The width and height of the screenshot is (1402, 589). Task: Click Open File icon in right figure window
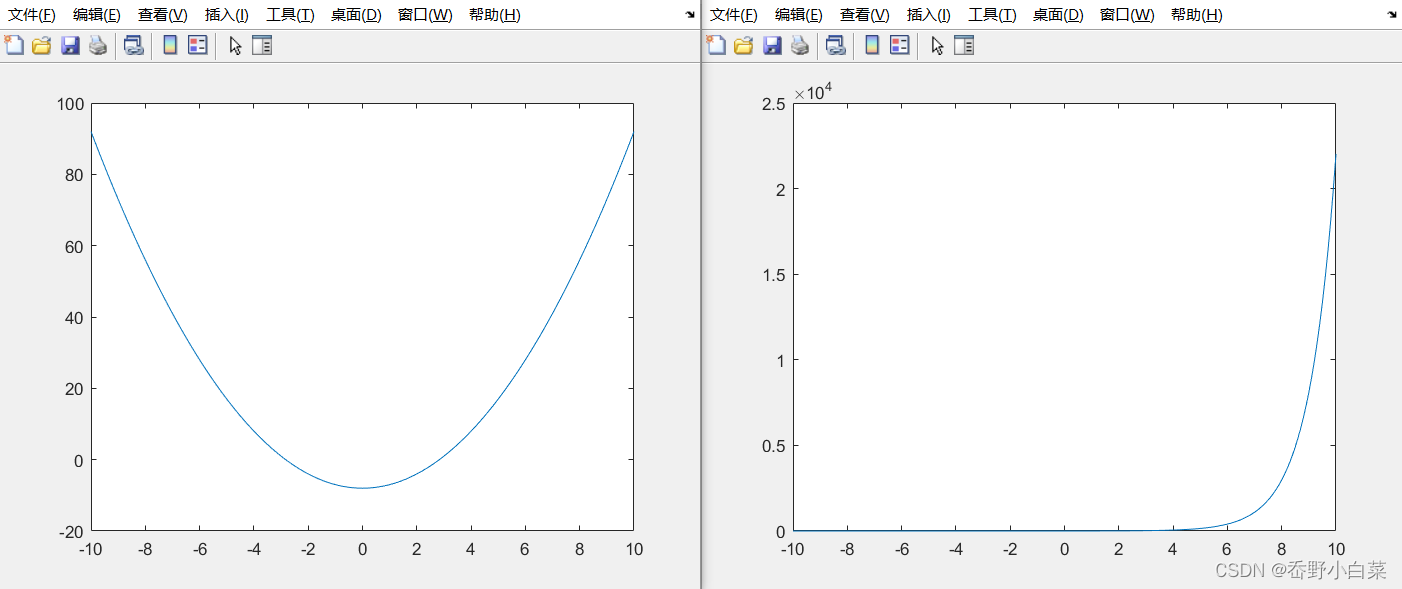click(744, 45)
